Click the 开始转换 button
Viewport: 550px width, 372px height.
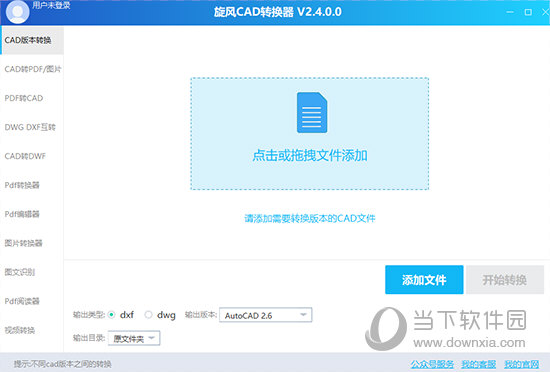[505, 280]
